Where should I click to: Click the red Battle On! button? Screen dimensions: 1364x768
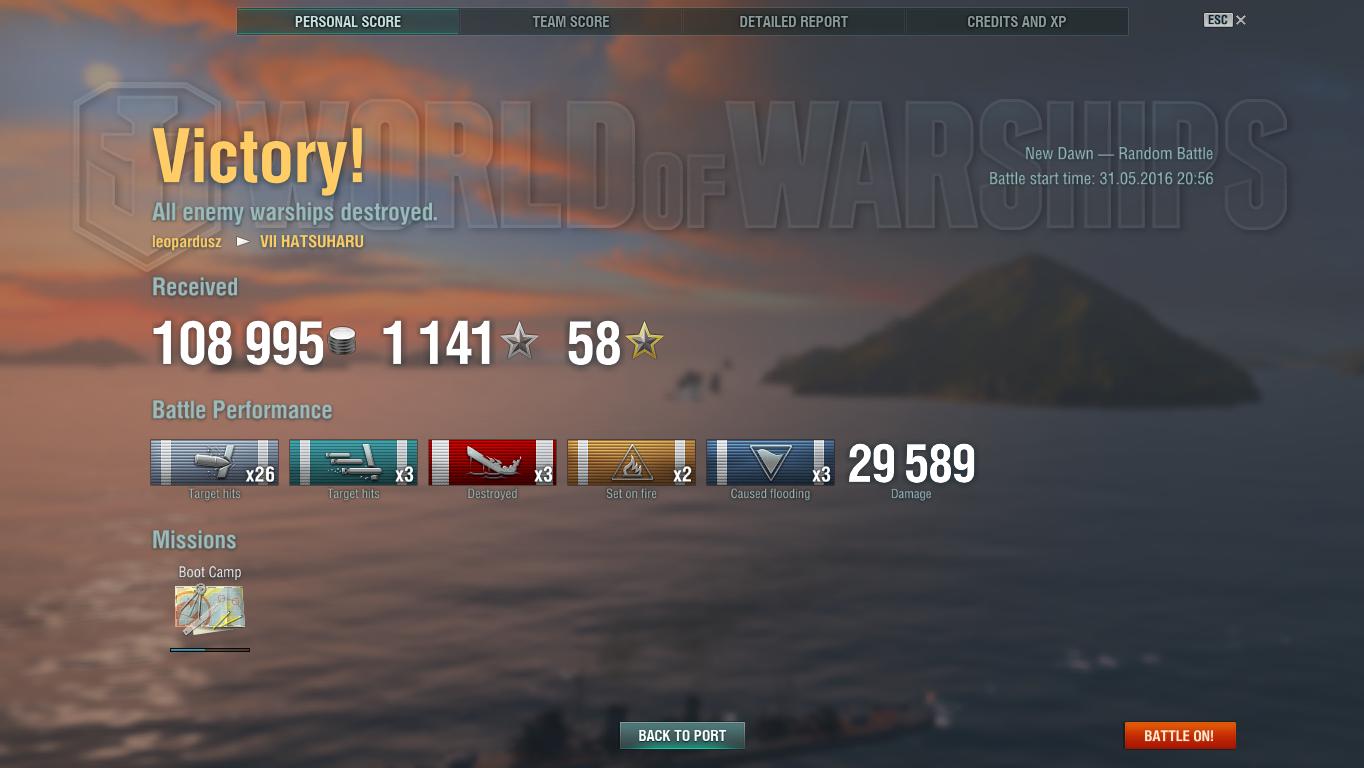(1180, 735)
